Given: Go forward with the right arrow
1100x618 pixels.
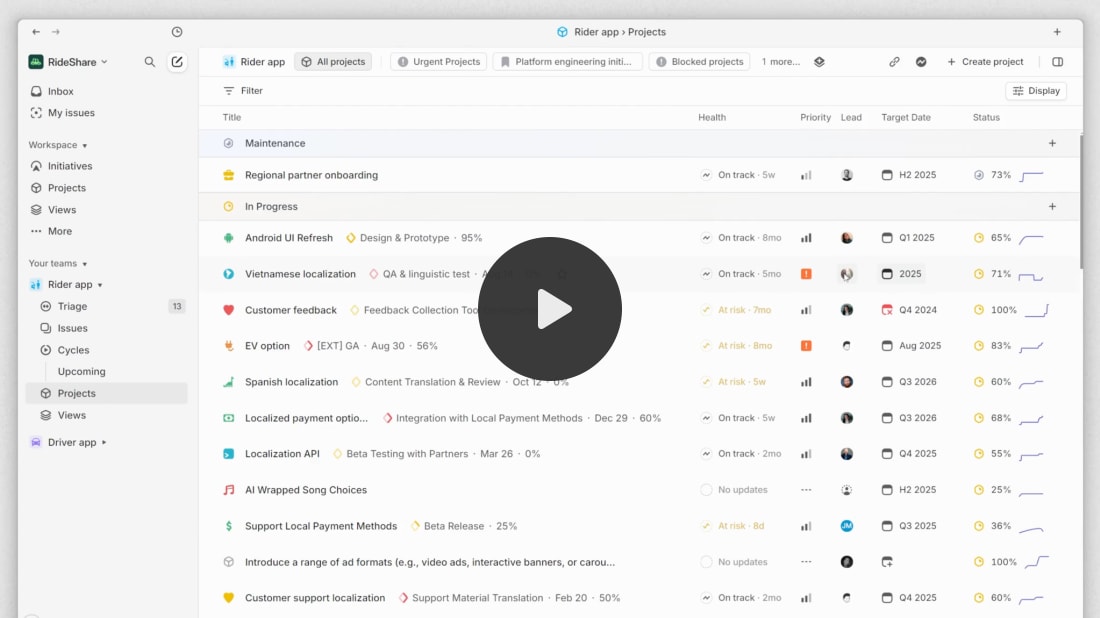Looking at the screenshot, I should (56, 32).
